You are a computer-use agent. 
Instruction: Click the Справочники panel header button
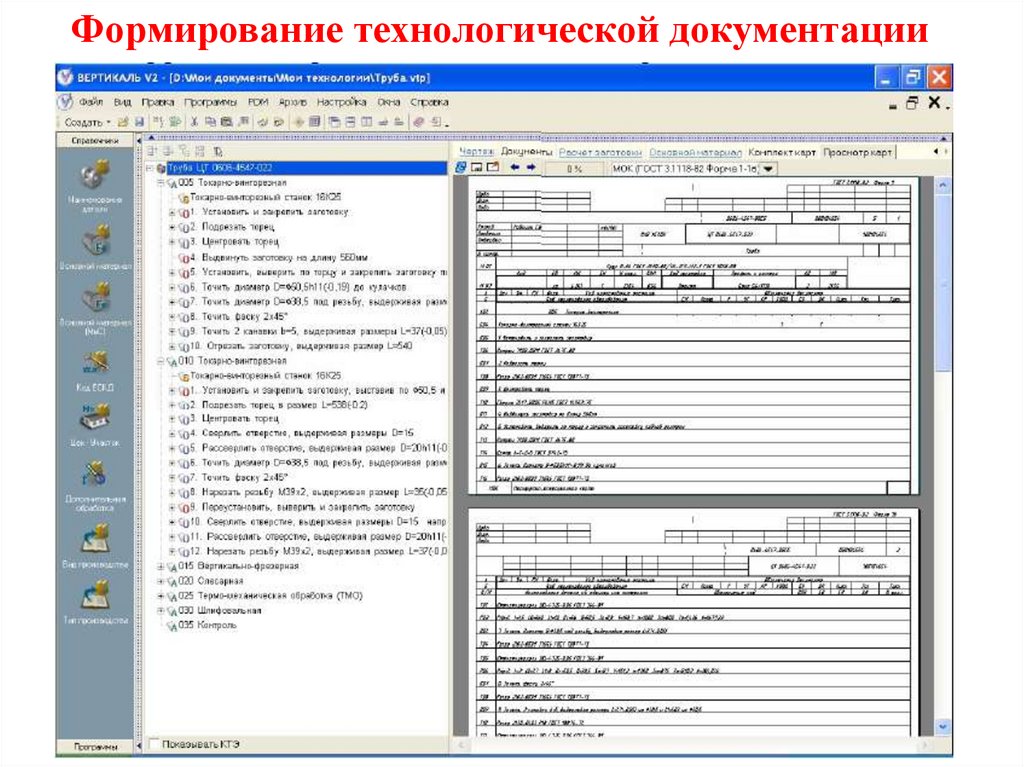[95, 140]
